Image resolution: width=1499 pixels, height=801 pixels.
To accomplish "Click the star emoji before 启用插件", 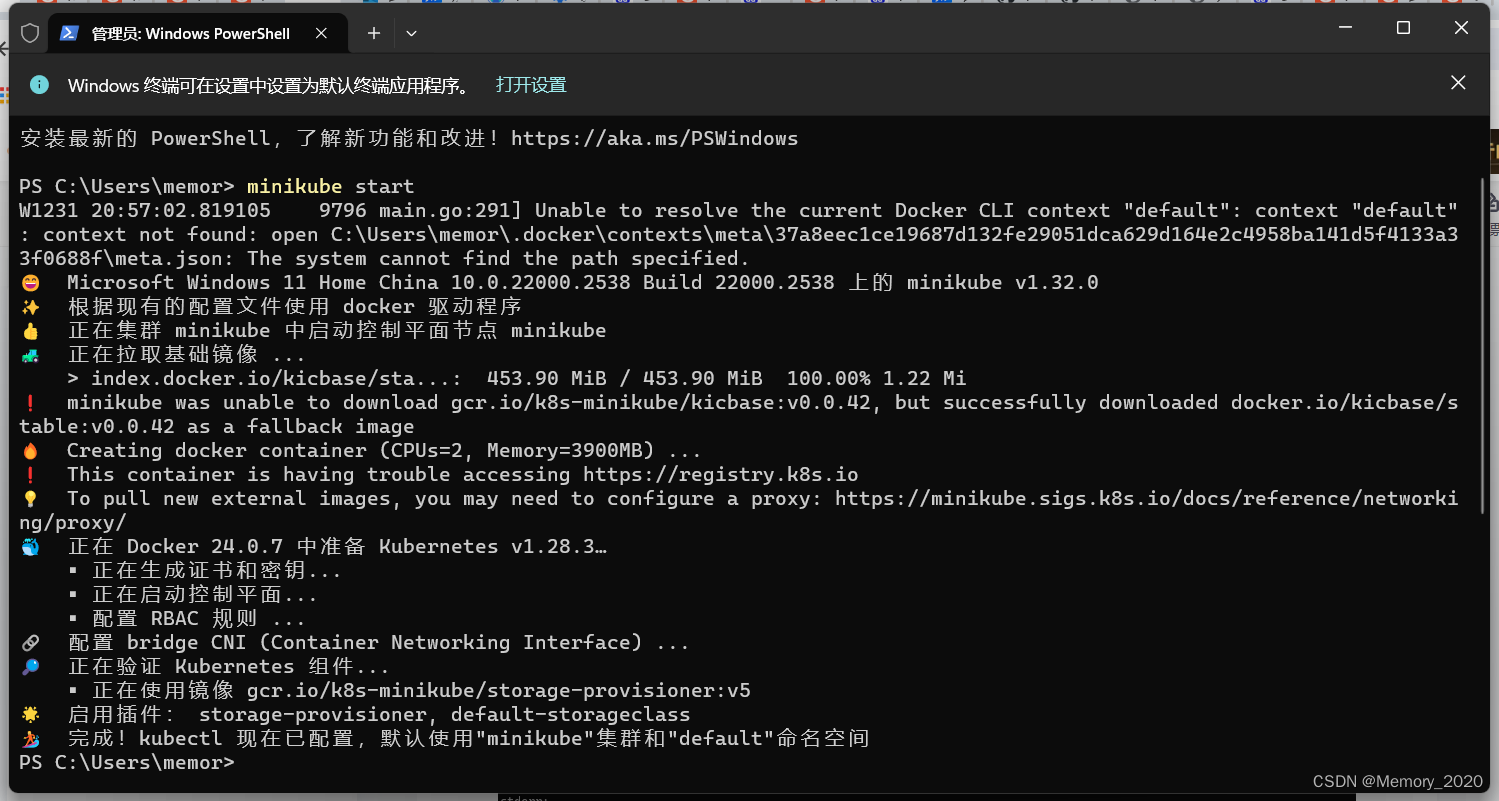I will pyautogui.click(x=29, y=715).
